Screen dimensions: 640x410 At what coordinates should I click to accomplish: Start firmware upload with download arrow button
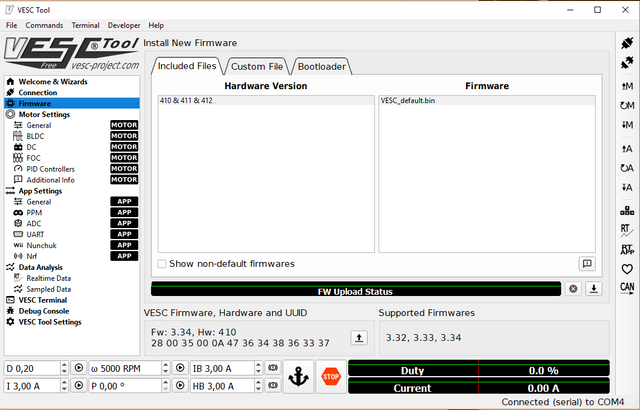click(594, 289)
